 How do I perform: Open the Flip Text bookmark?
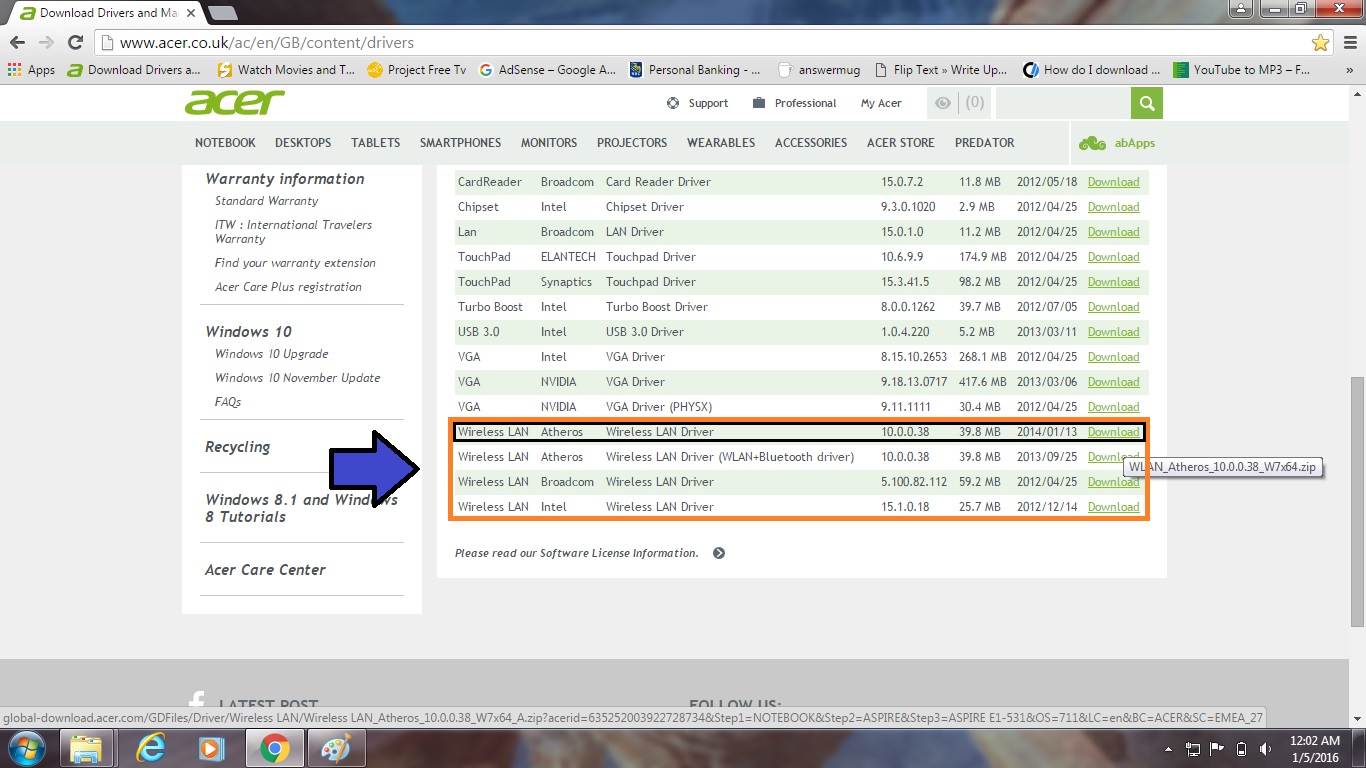[941, 70]
